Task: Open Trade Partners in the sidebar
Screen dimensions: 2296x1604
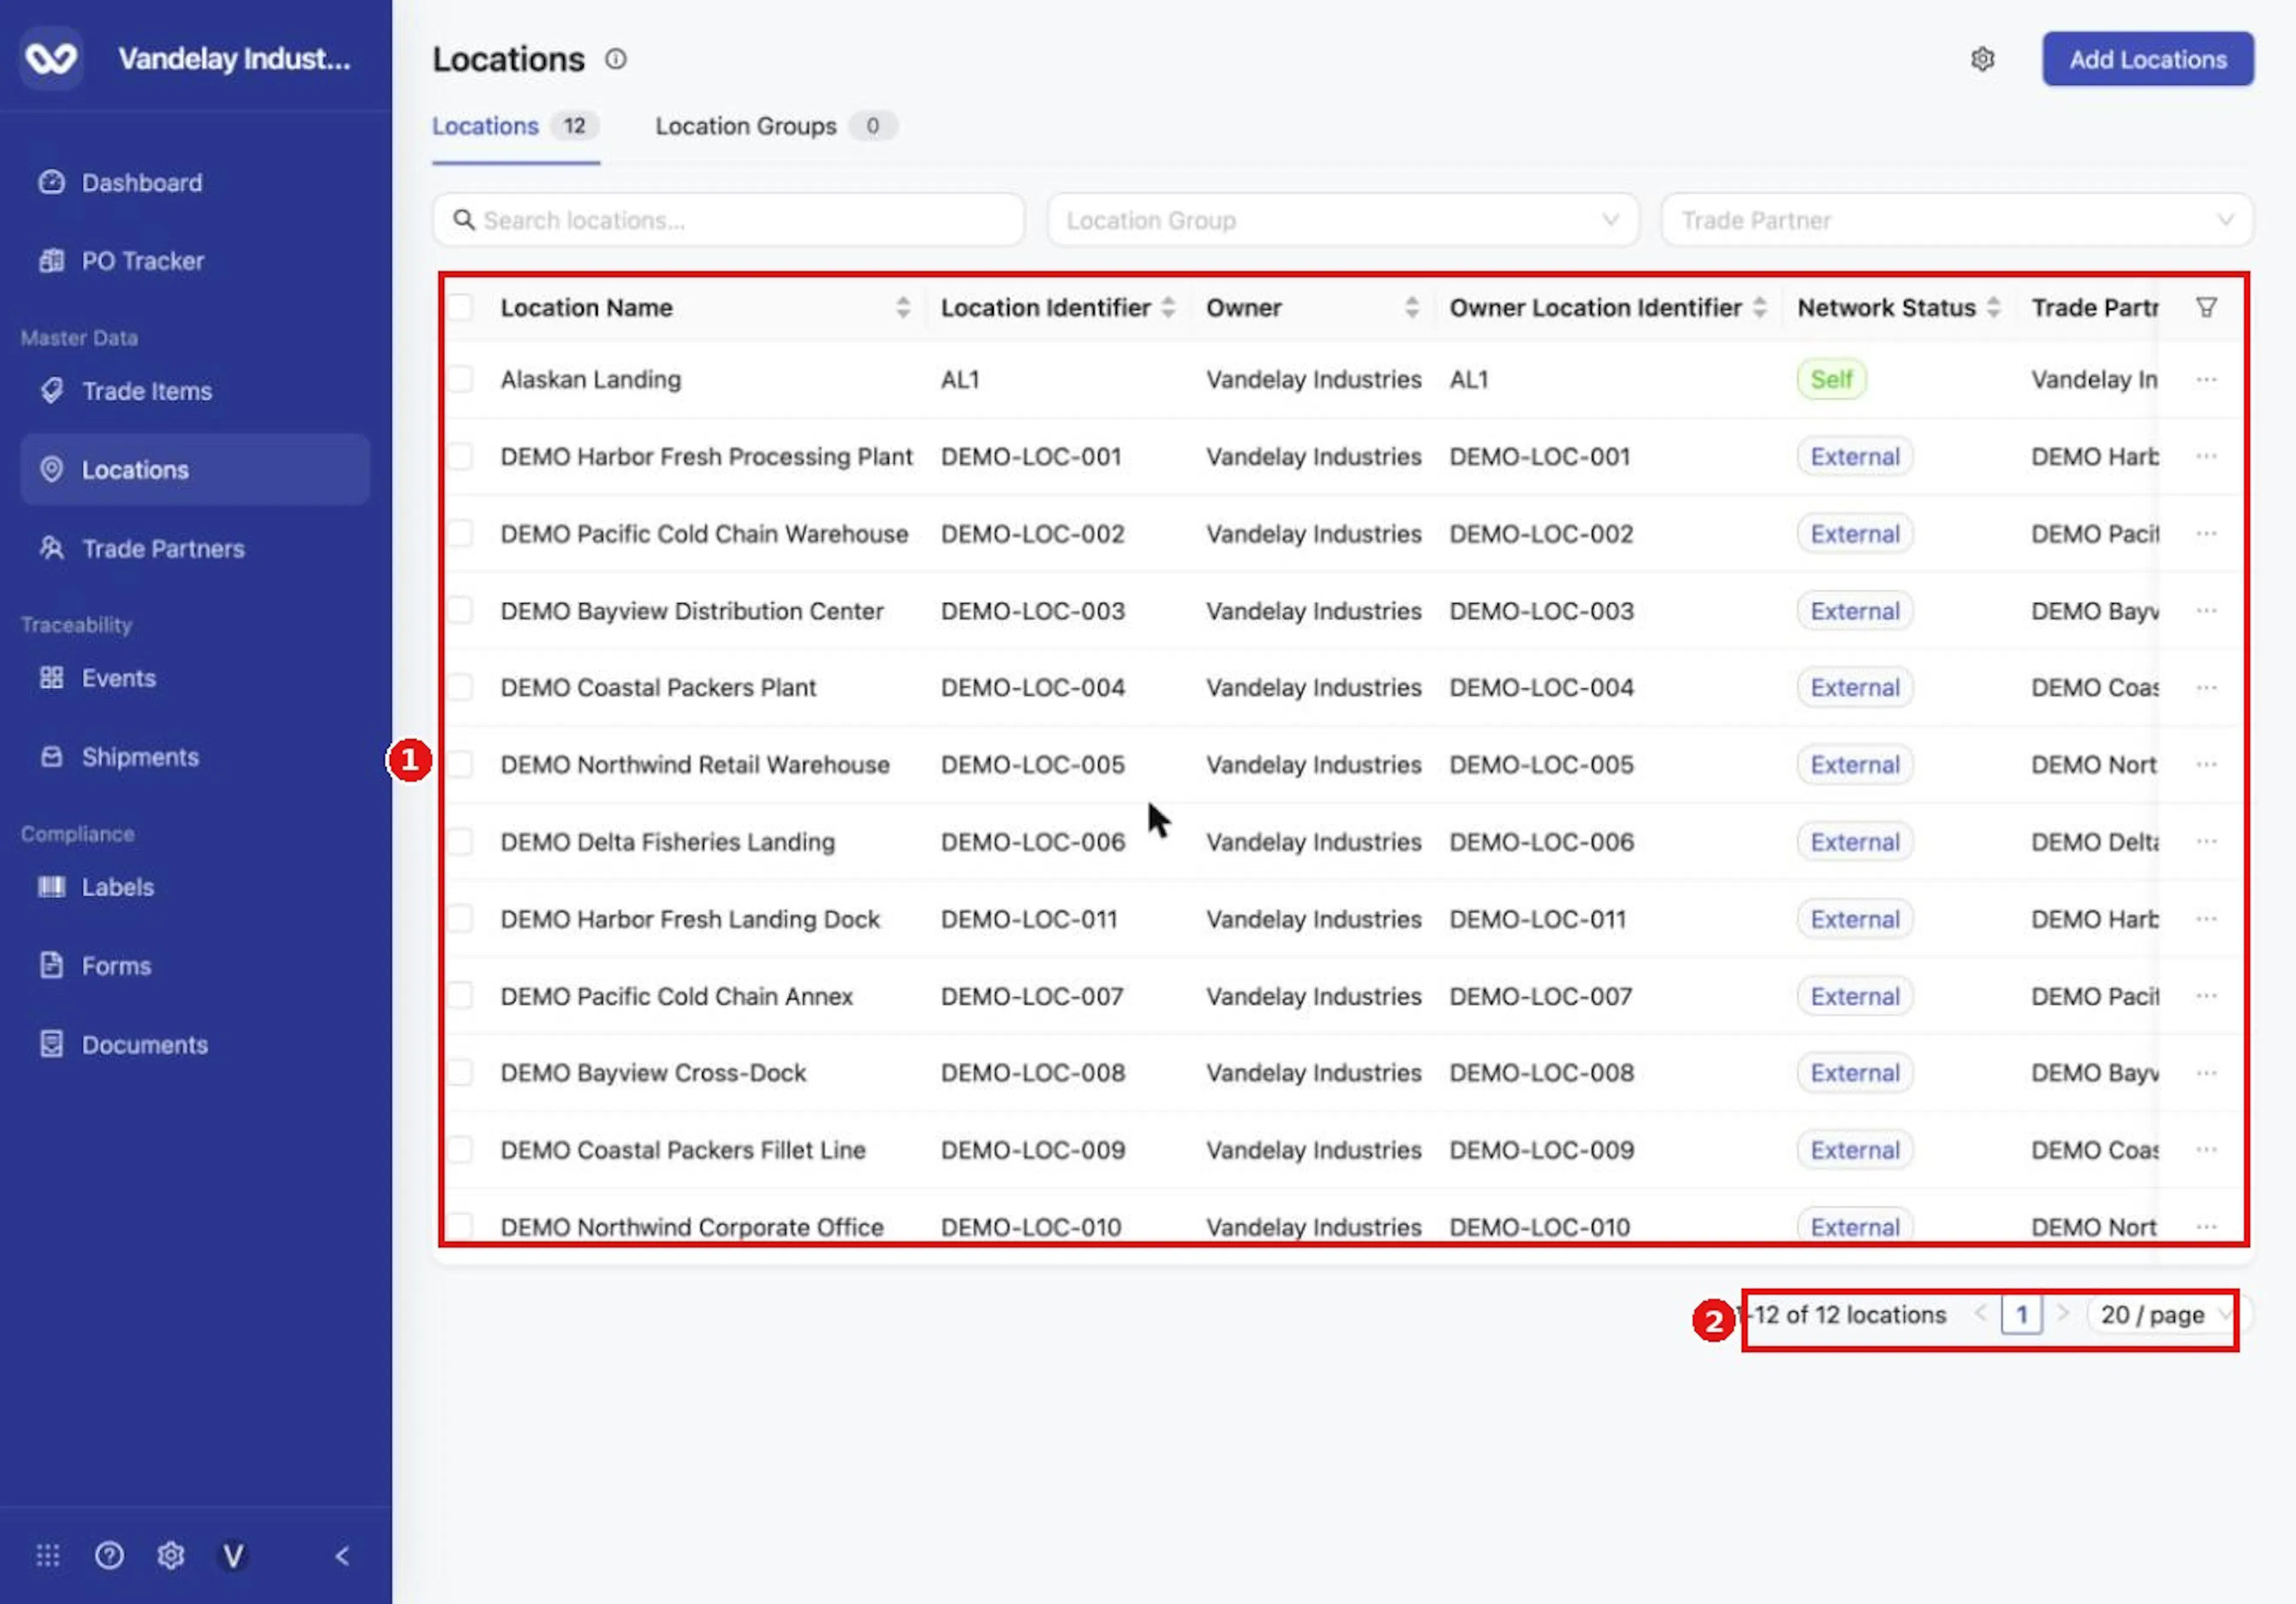Action: point(195,548)
